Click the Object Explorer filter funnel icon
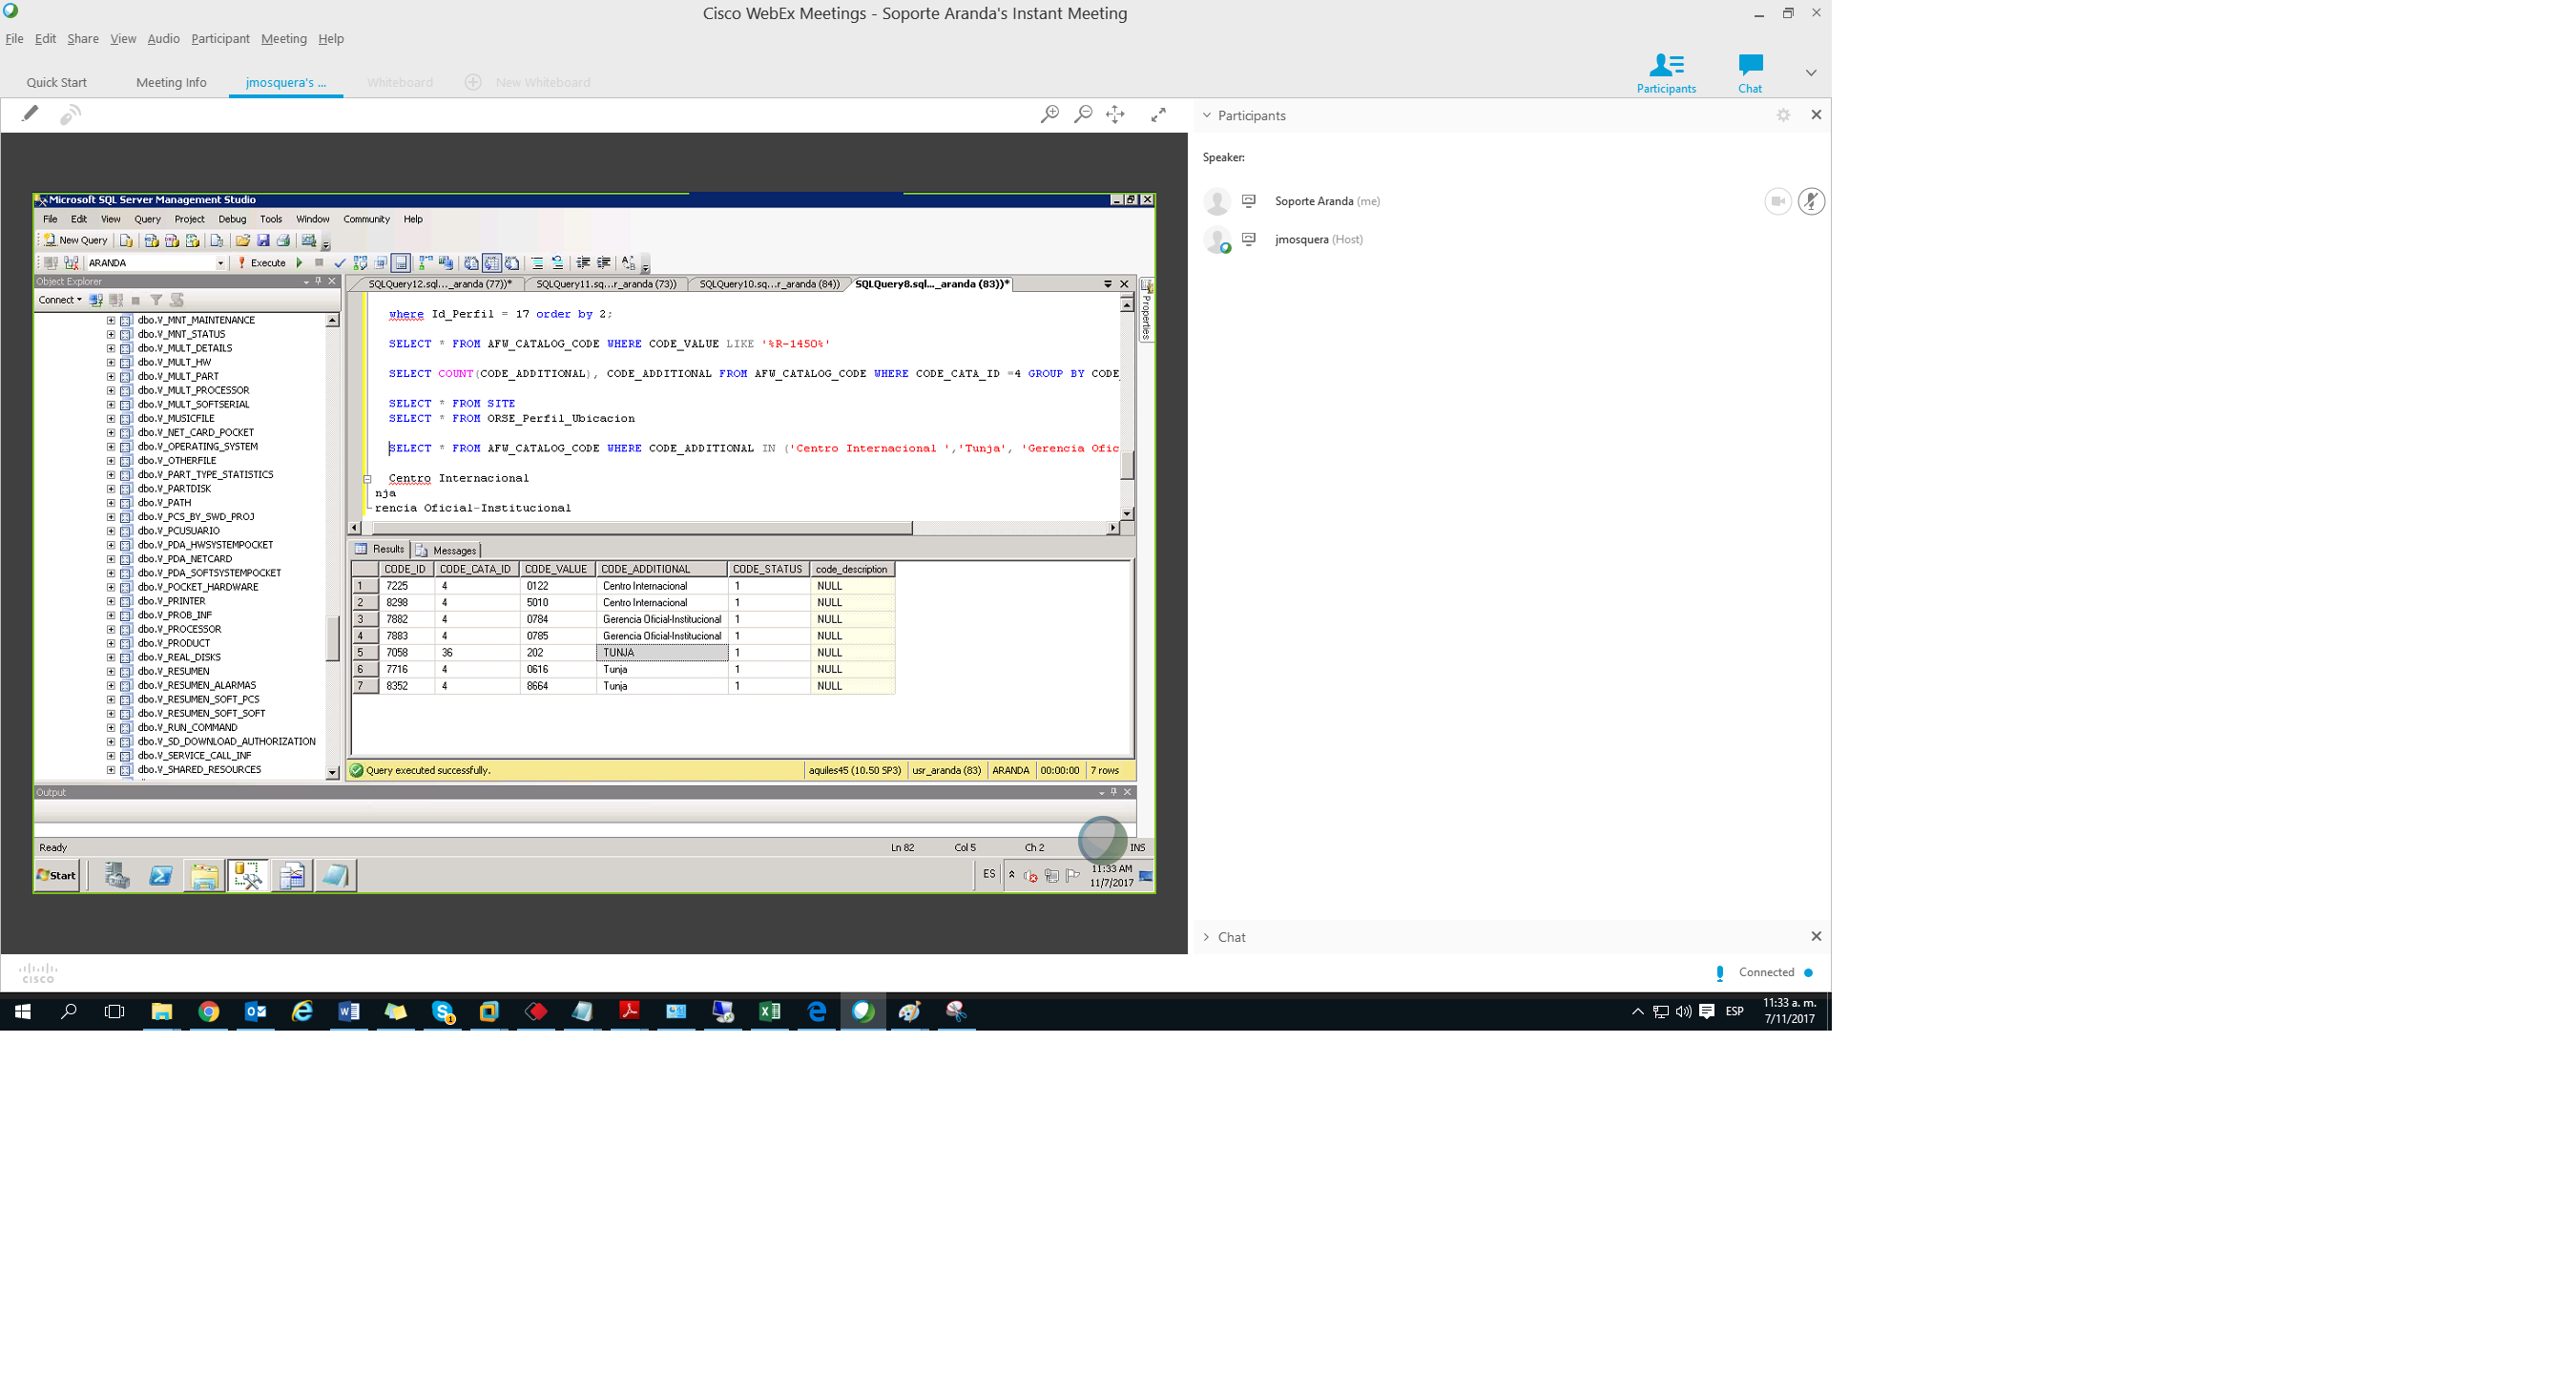This screenshot has width=2576, height=1397. click(156, 300)
